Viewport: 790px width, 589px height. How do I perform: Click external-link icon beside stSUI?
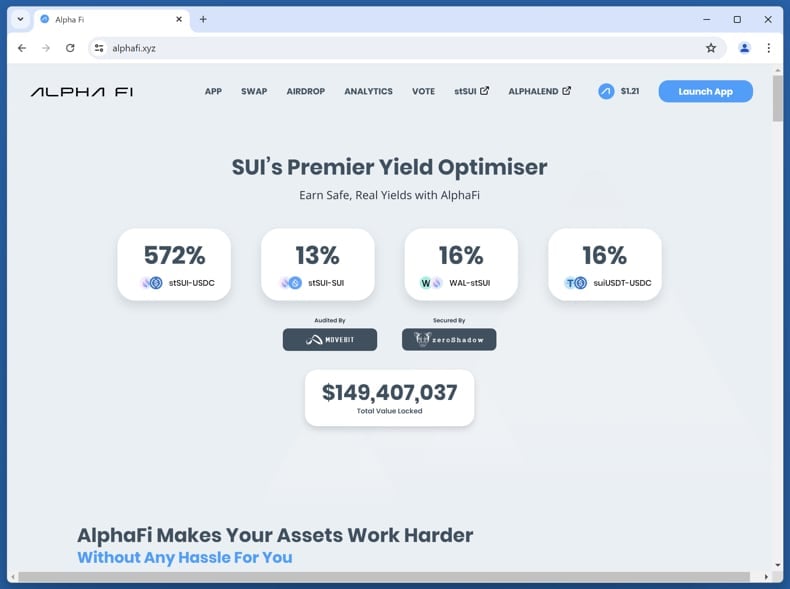484,91
